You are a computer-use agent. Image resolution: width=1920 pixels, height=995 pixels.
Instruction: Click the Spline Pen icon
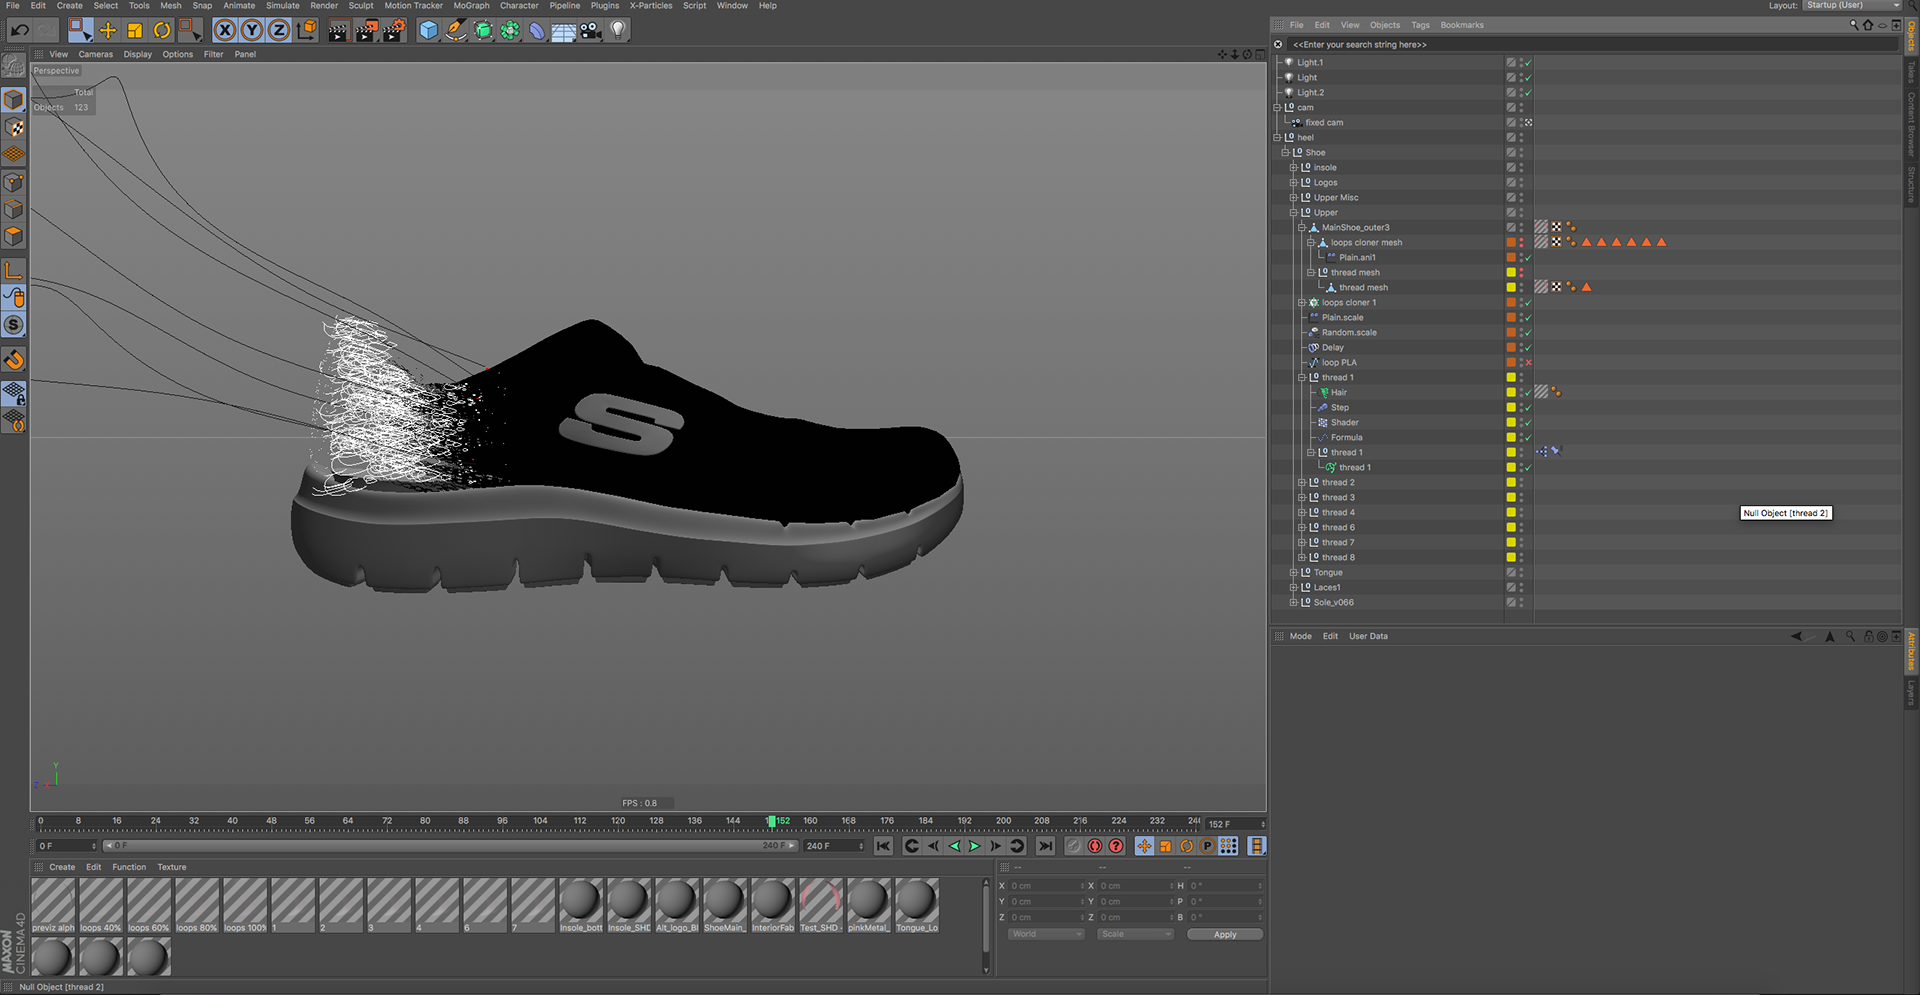click(456, 30)
